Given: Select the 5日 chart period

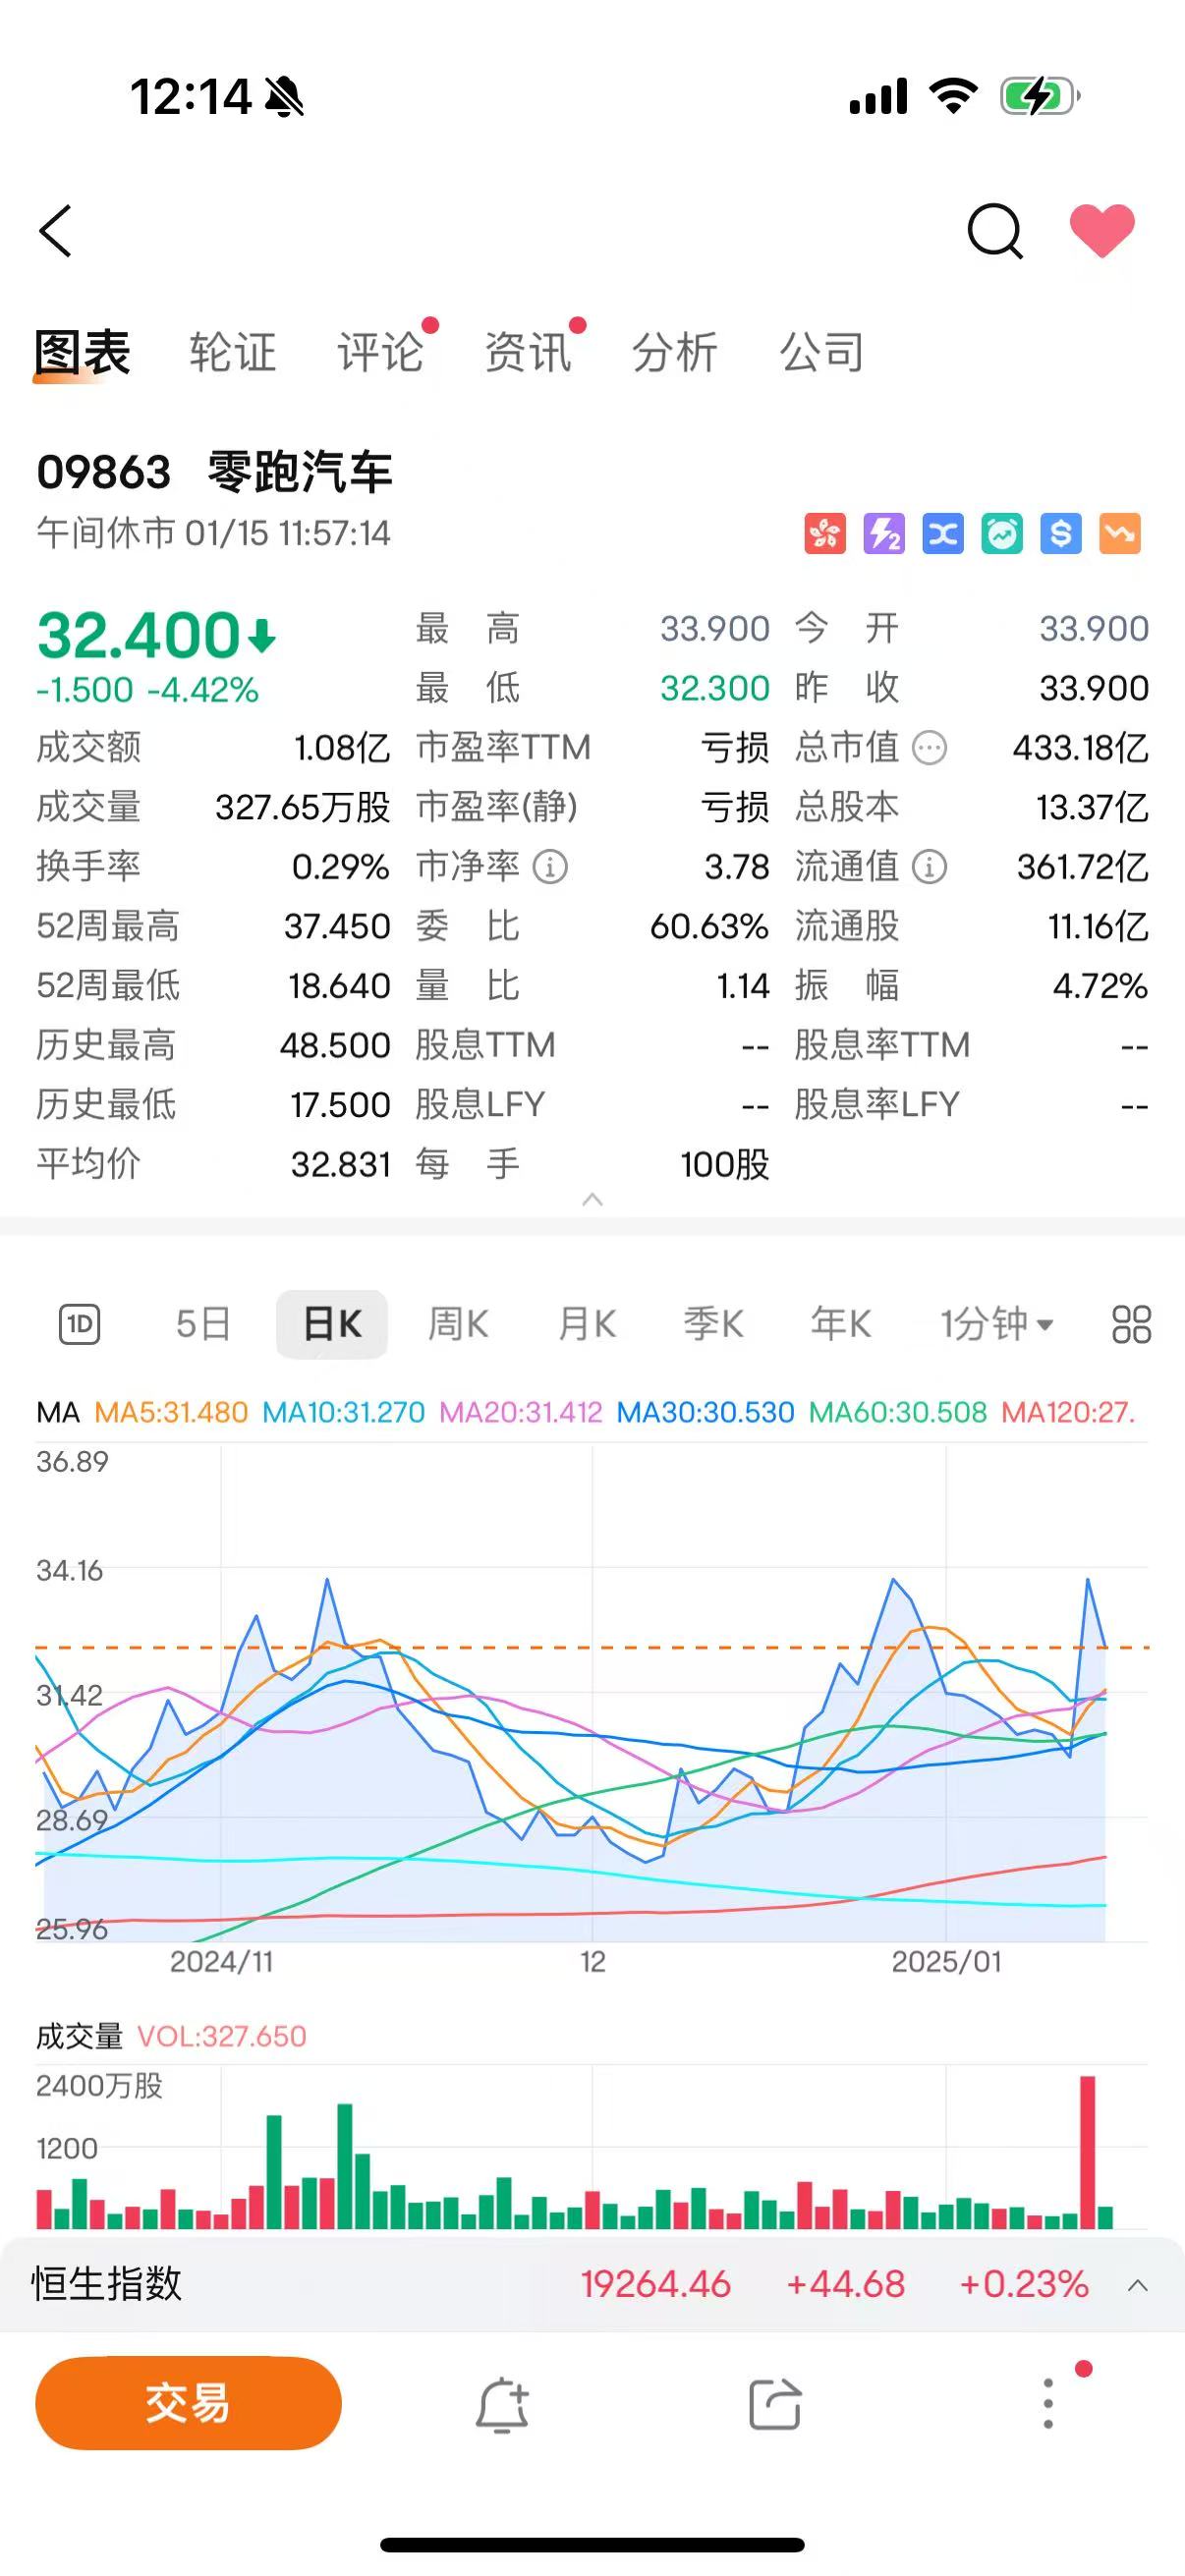Looking at the screenshot, I should 204,1325.
